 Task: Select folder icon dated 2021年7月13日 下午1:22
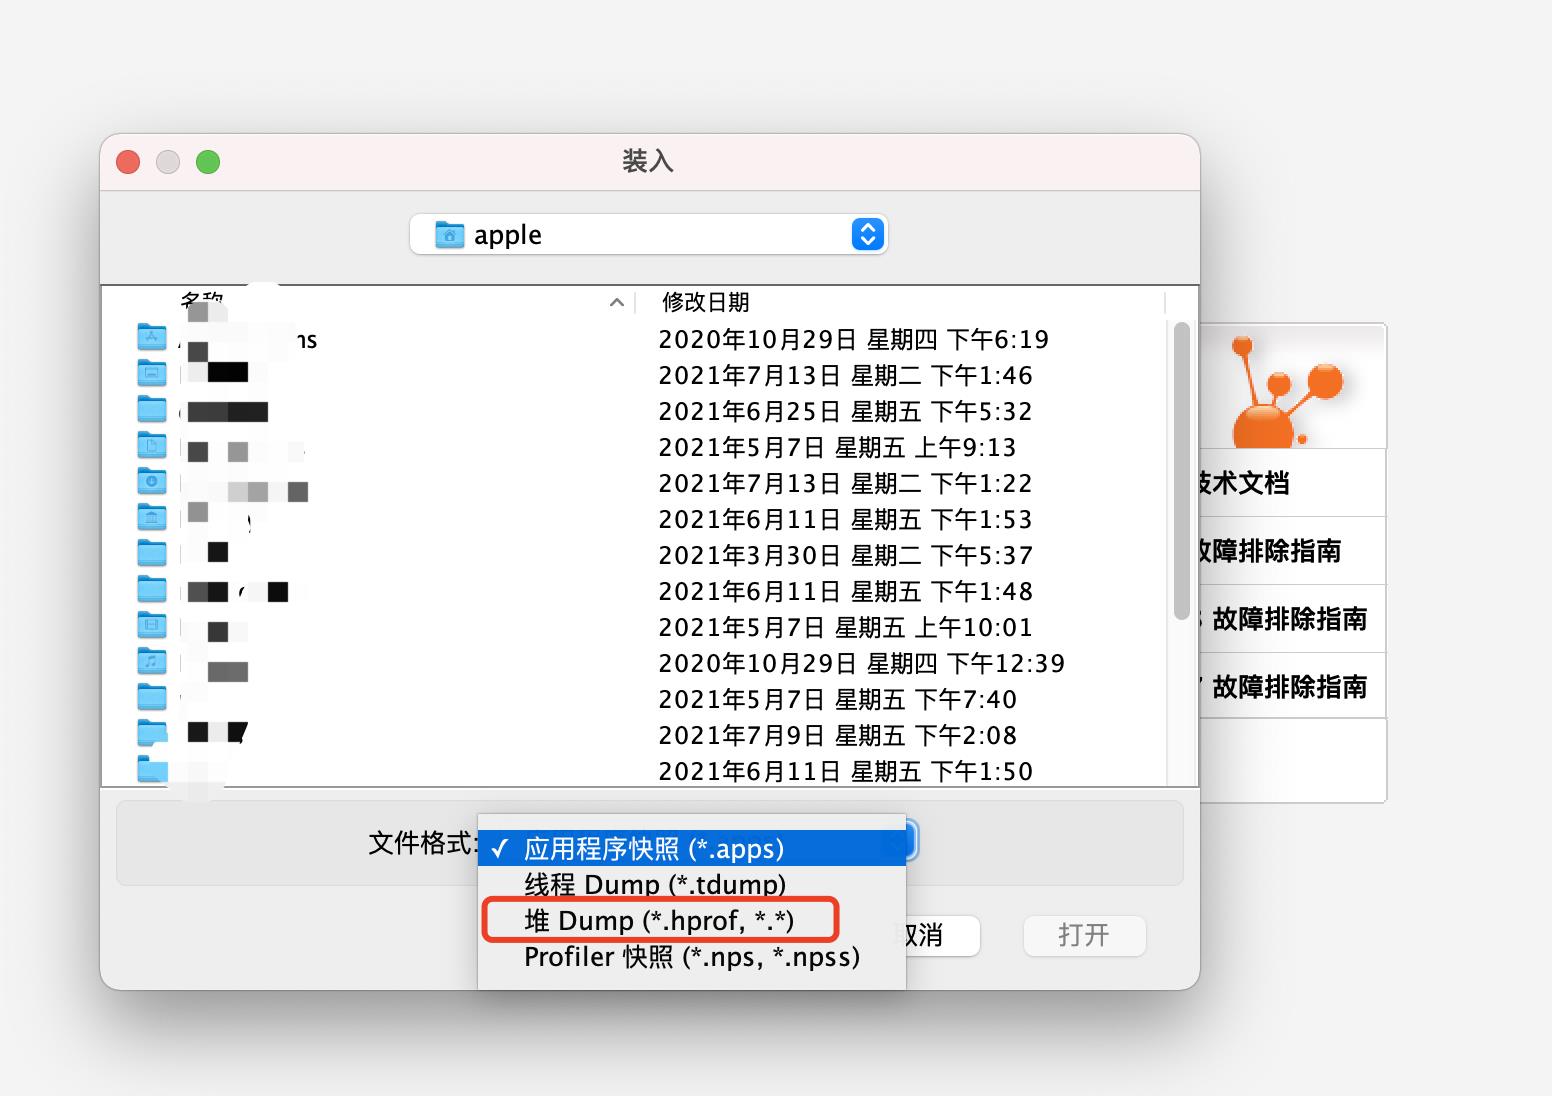[x=152, y=483]
